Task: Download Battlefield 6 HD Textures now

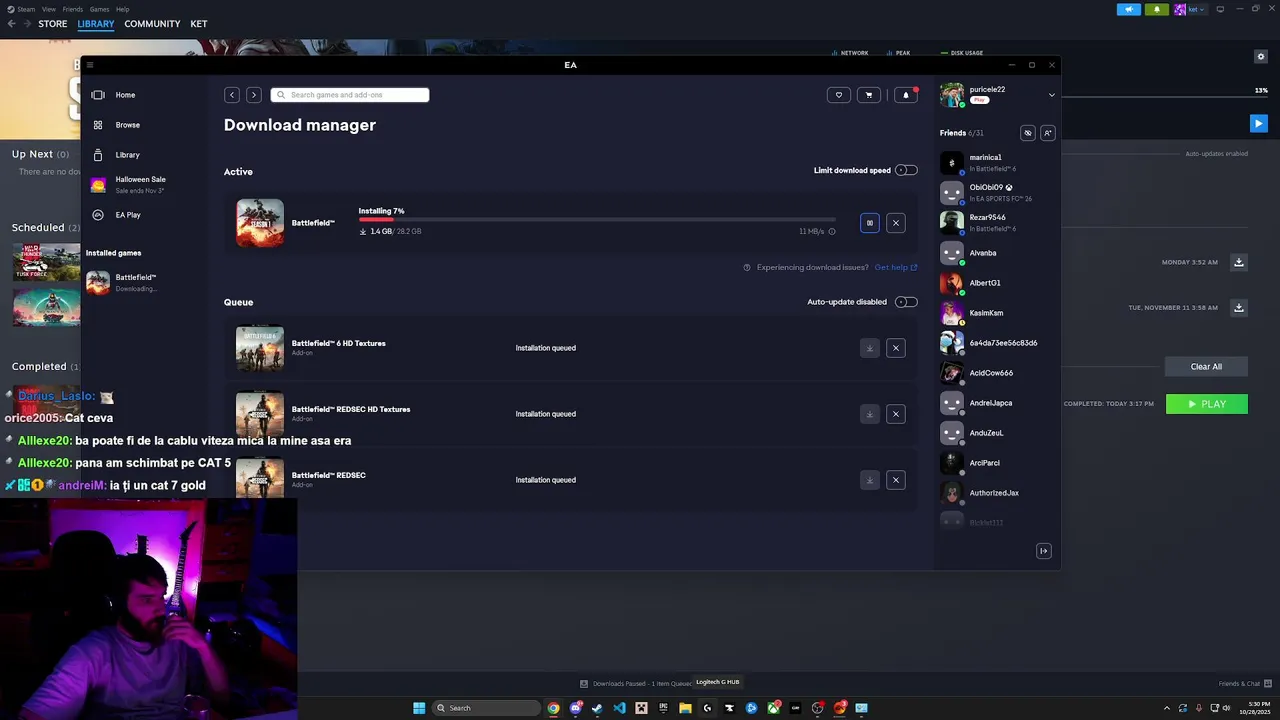Action: [x=870, y=348]
